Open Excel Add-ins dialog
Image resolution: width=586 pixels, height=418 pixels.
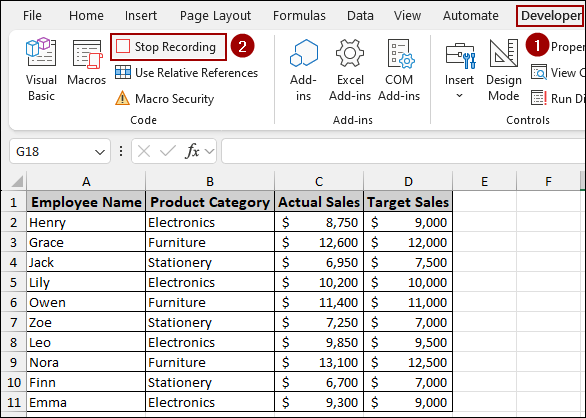pos(350,69)
